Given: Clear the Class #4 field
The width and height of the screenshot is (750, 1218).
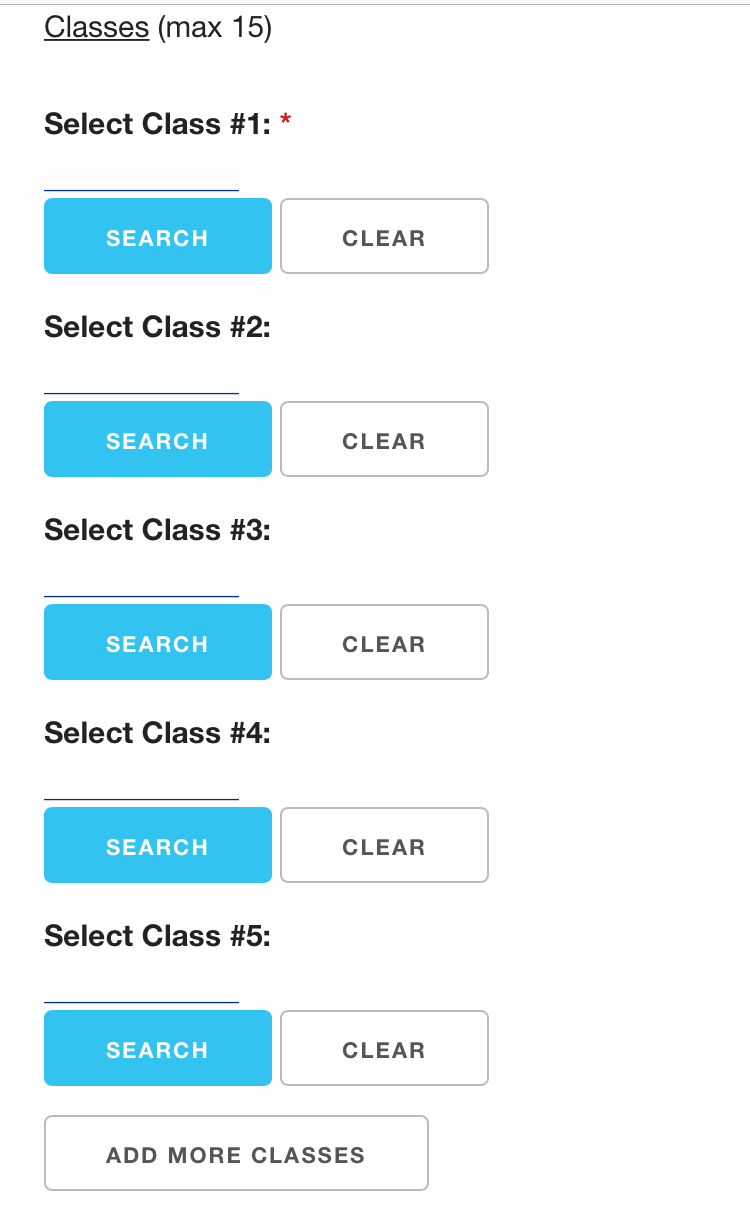Looking at the screenshot, I should pyautogui.click(x=384, y=845).
